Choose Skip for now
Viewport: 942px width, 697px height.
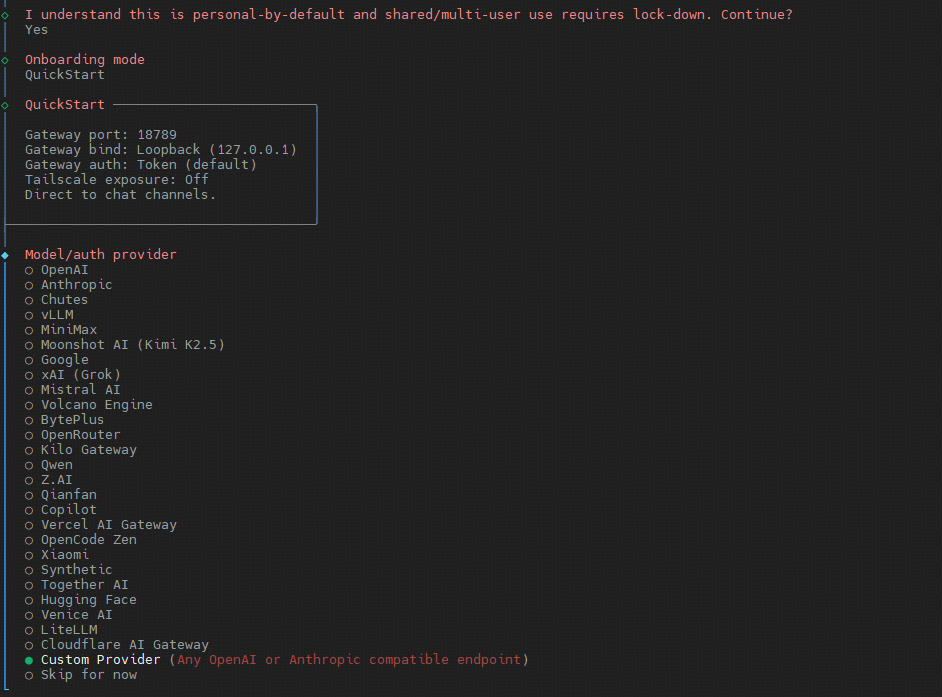click(88, 675)
